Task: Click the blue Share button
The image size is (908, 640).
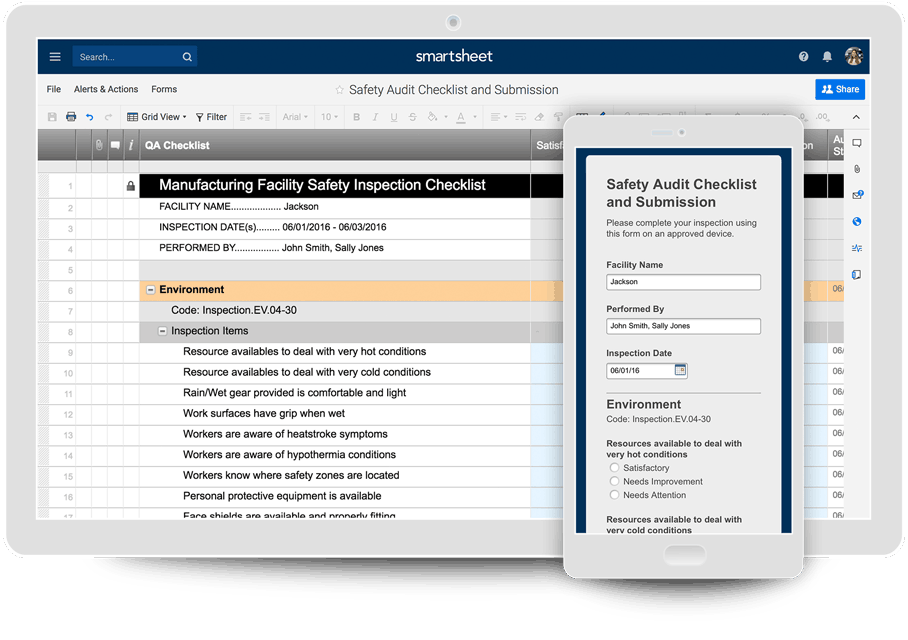Action: [839, 89]
